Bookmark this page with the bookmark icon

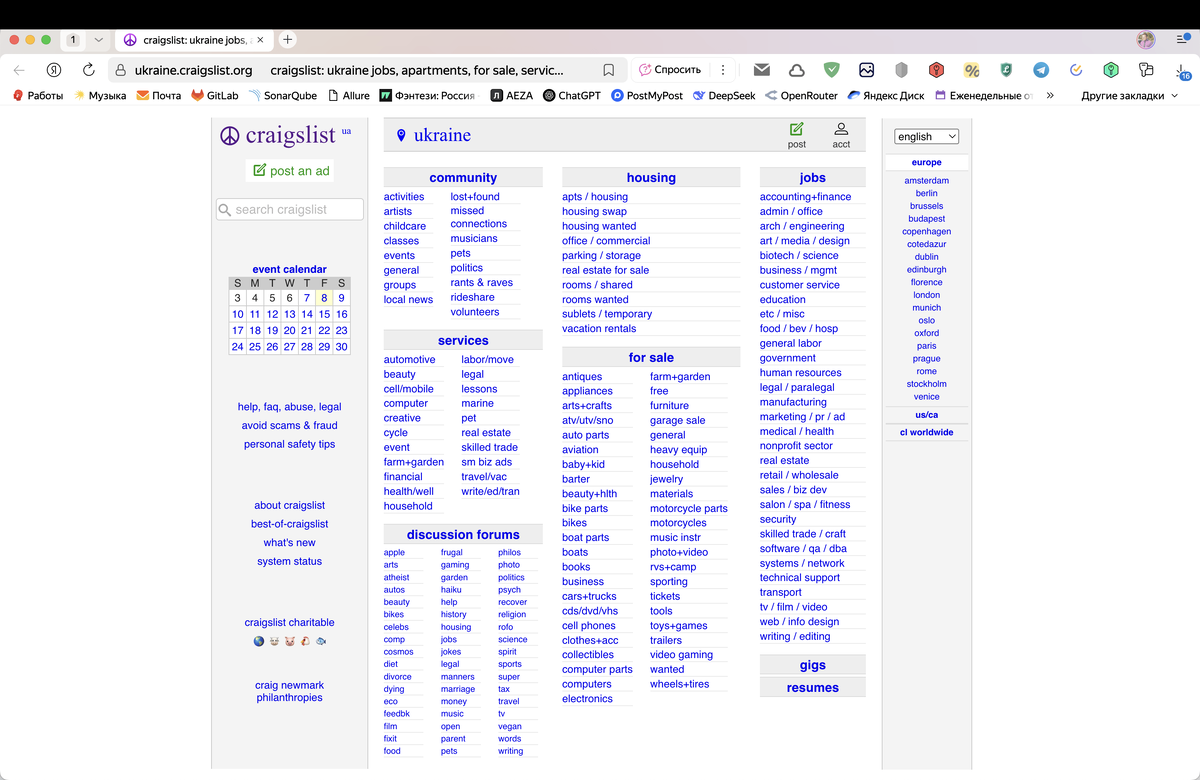[x=608, y=70]
